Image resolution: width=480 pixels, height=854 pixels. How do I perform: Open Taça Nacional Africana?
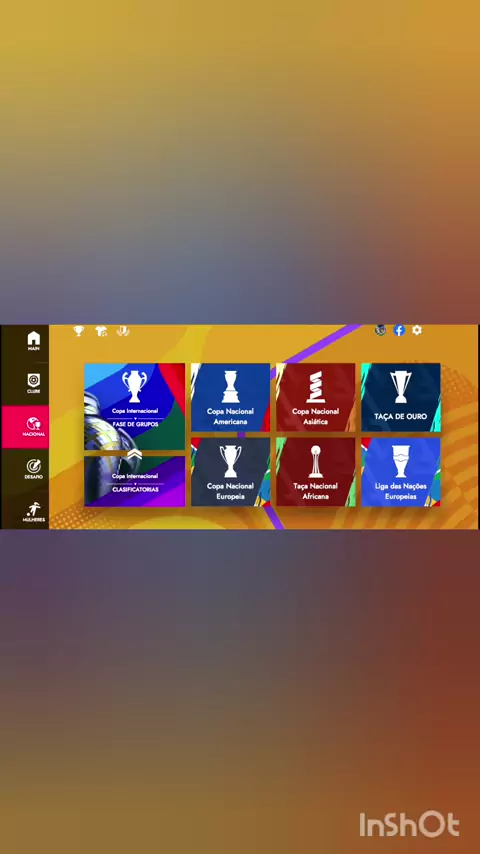tap(315, 472)
